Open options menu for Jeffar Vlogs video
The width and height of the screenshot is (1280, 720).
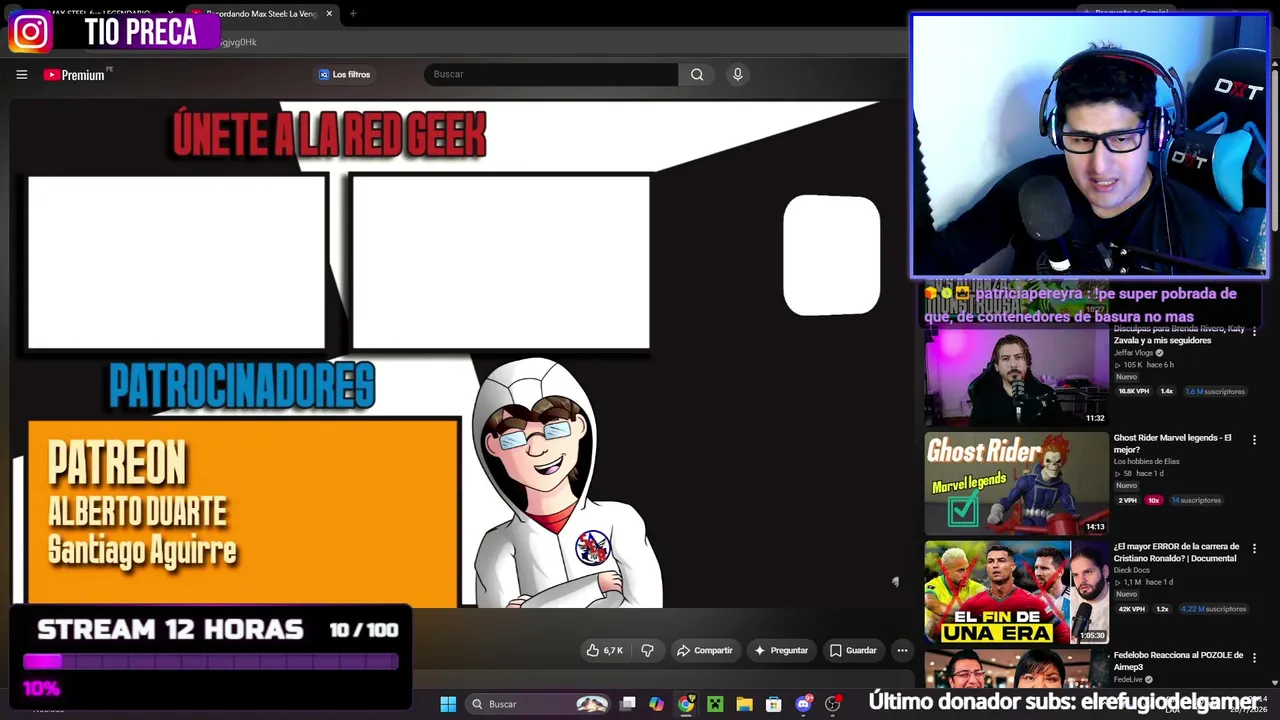click(x=1254, y=331)
